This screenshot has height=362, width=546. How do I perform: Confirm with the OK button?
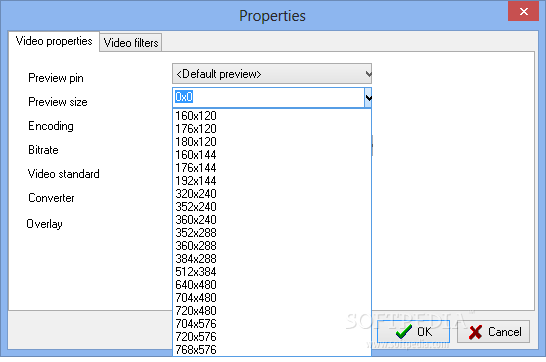[413, 331]
